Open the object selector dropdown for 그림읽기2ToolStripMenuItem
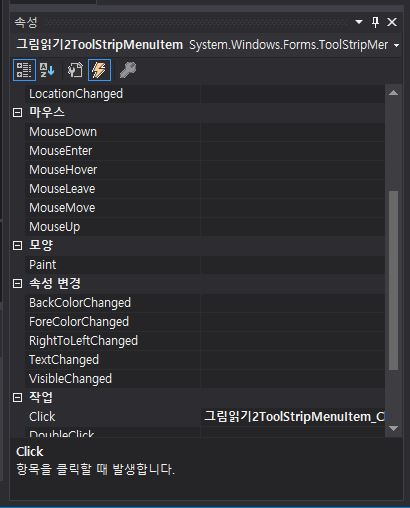The image size is (410, 508). pos(396,45)
